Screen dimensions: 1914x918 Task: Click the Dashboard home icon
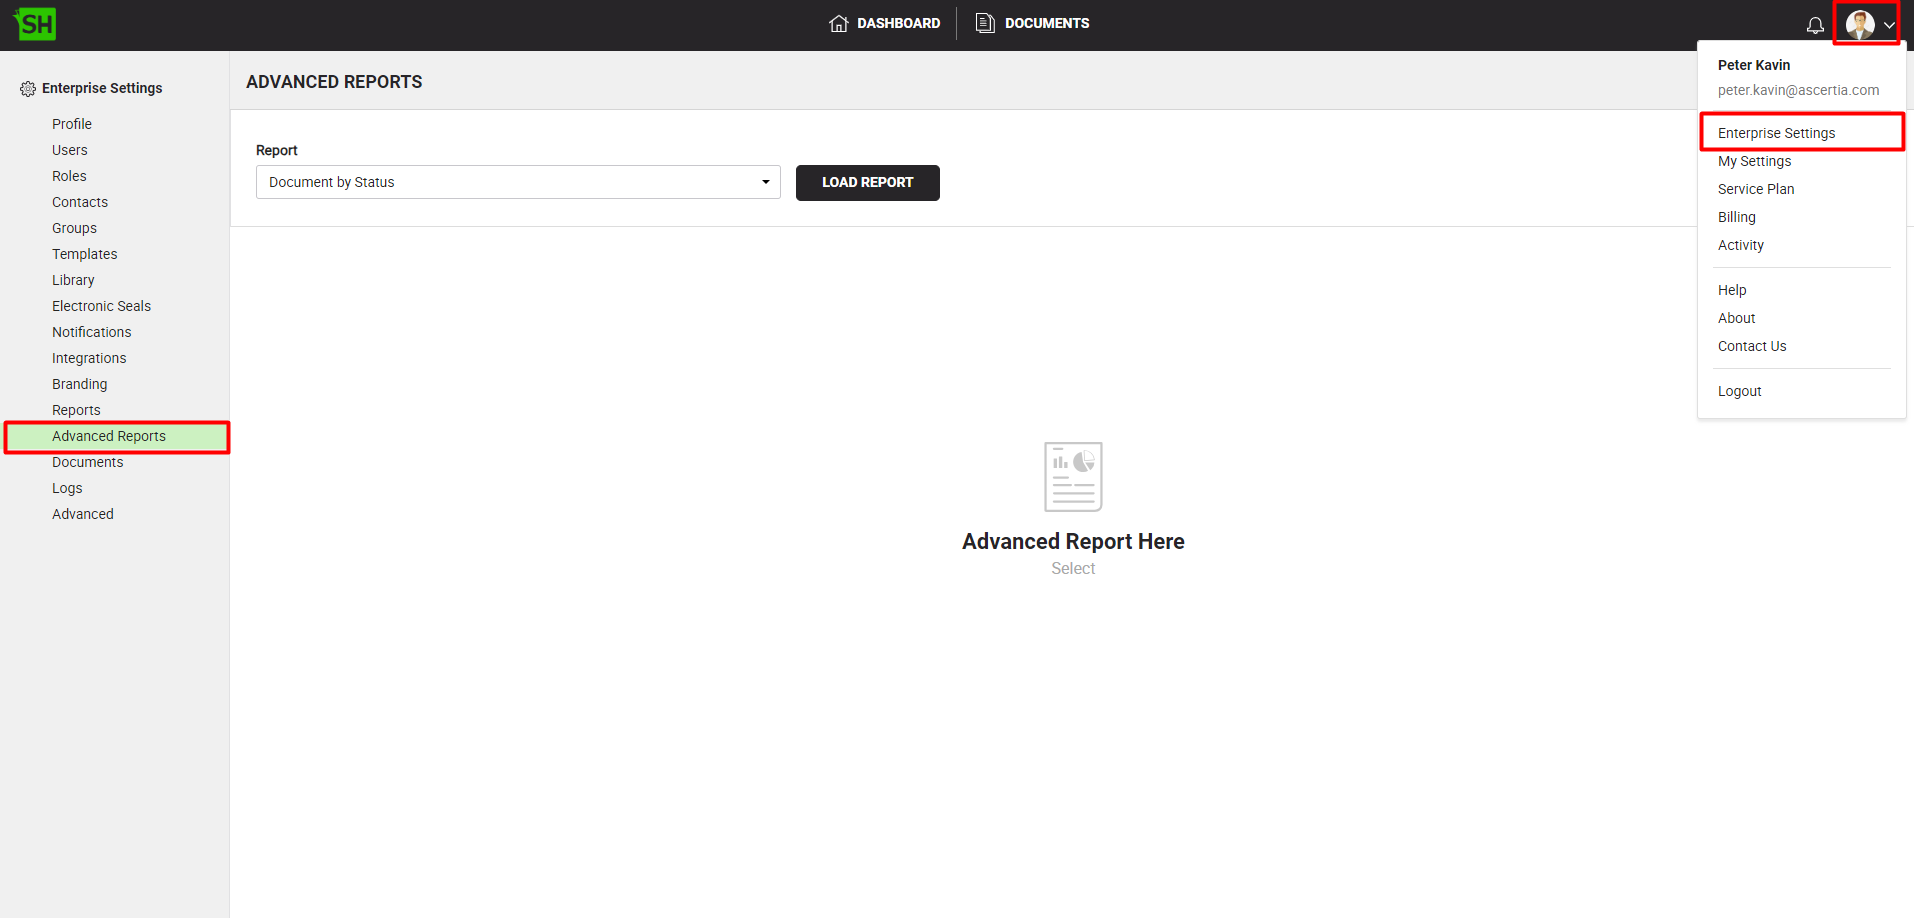pos(838,23)
